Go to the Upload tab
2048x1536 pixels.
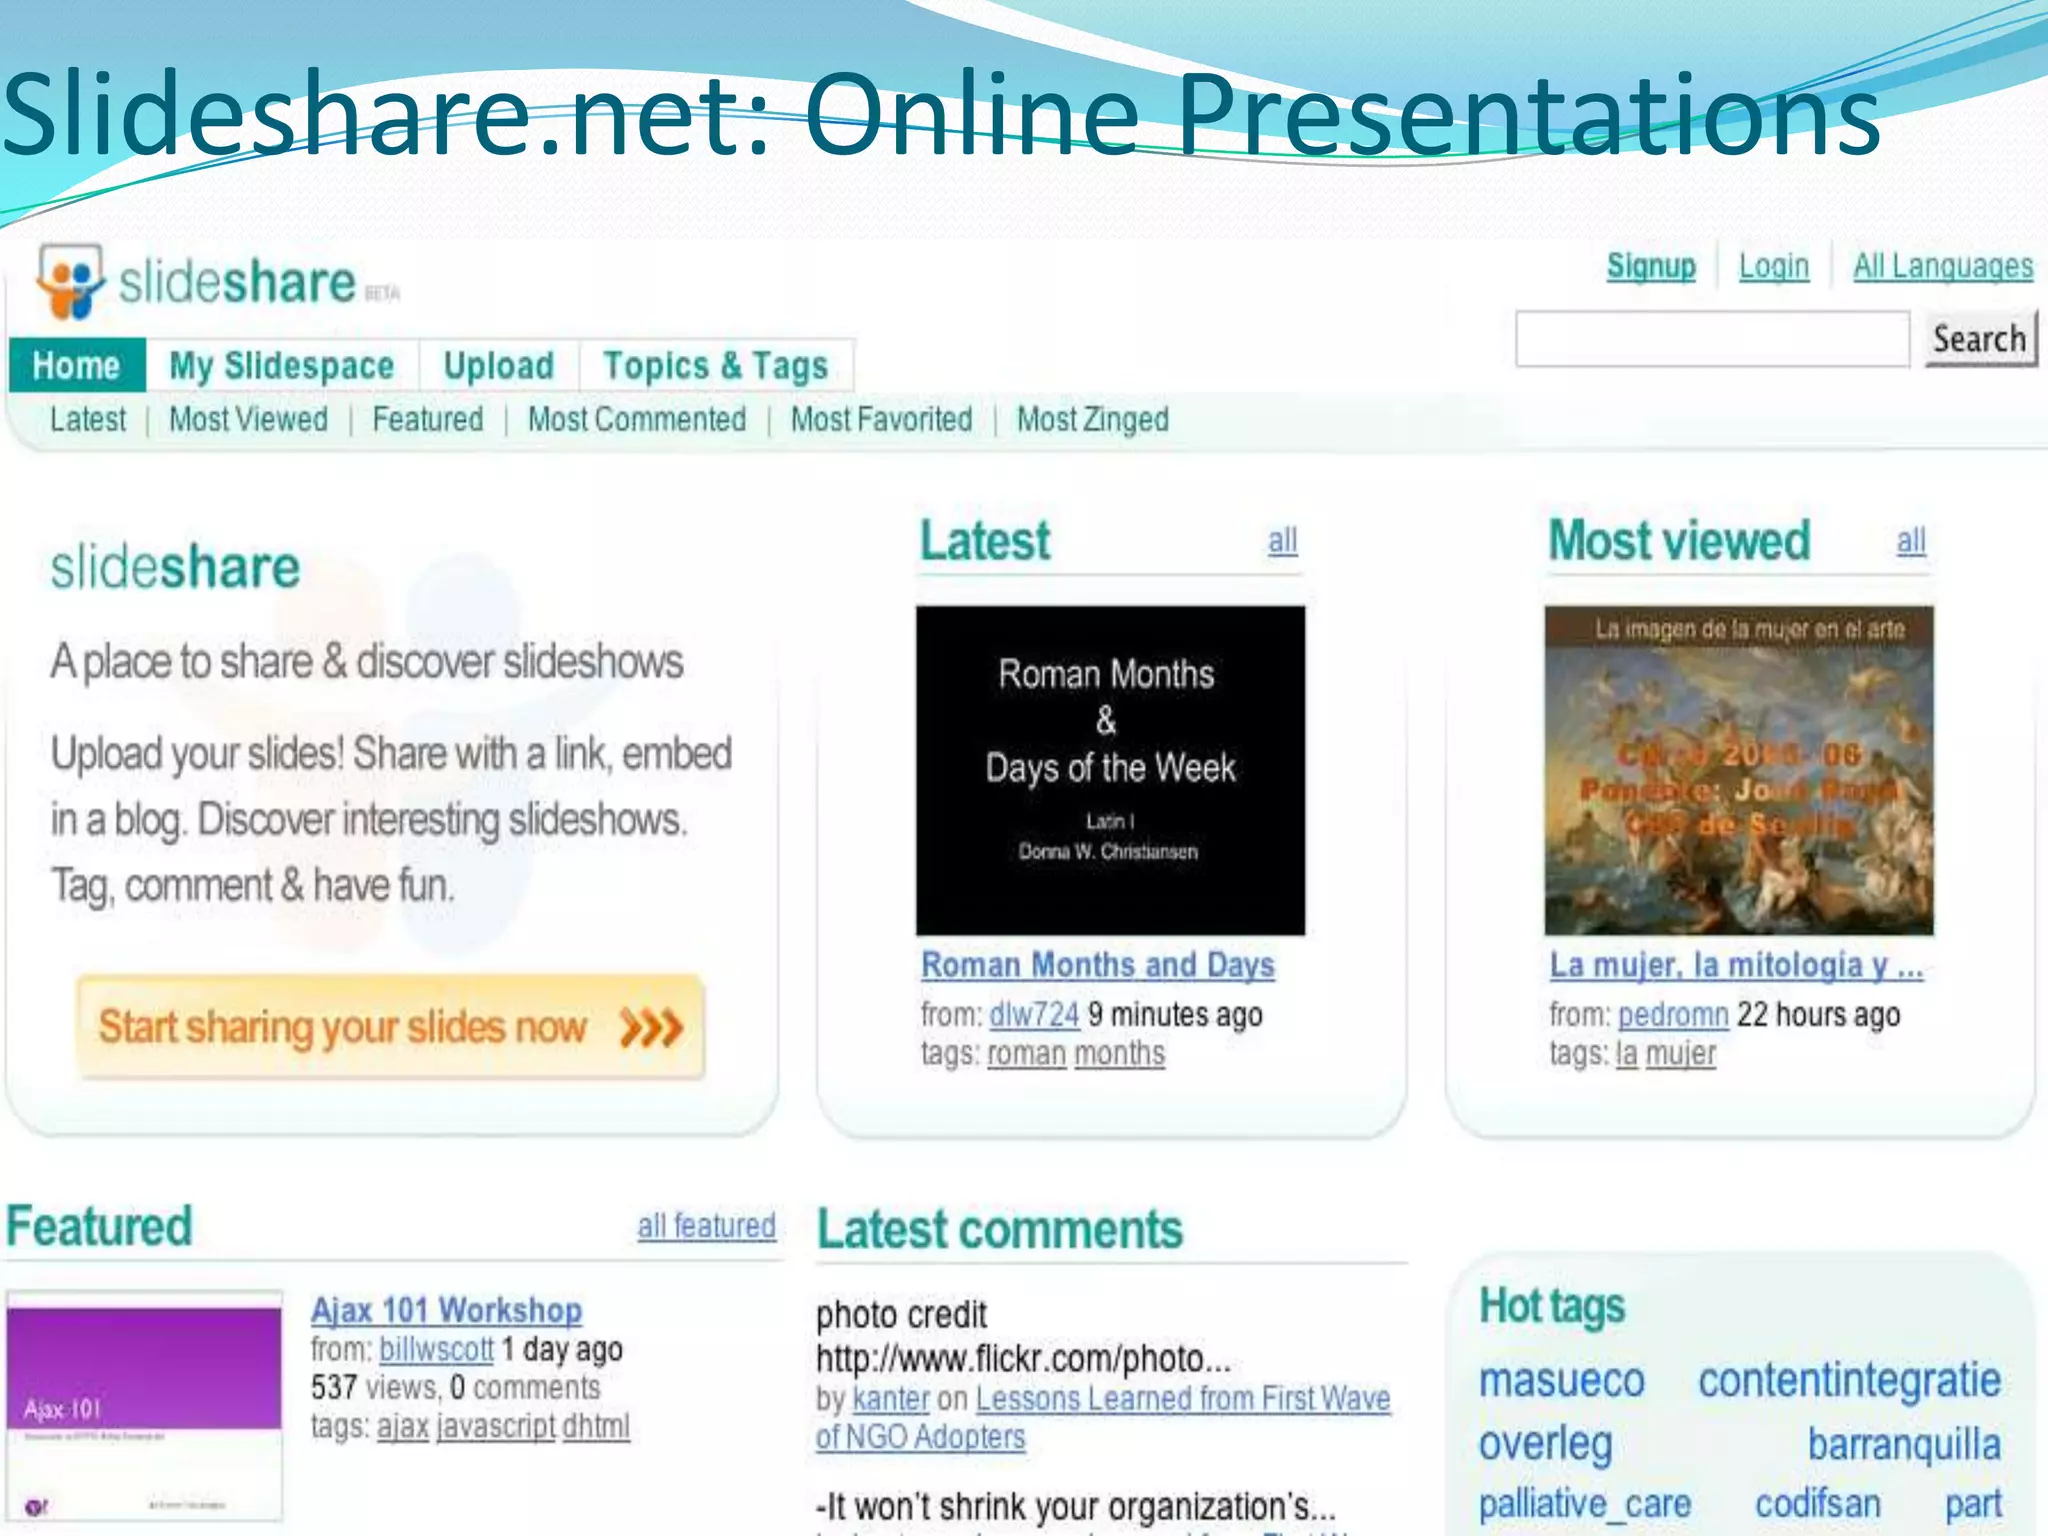499,365
